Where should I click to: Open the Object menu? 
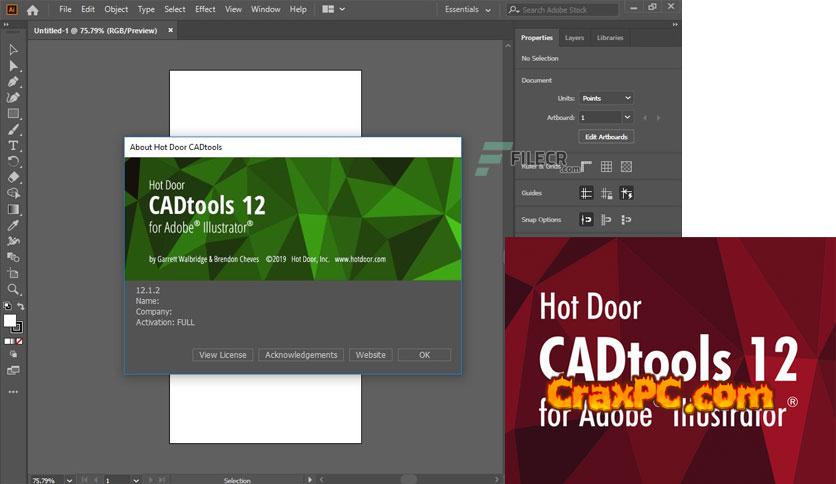point(116,9)
